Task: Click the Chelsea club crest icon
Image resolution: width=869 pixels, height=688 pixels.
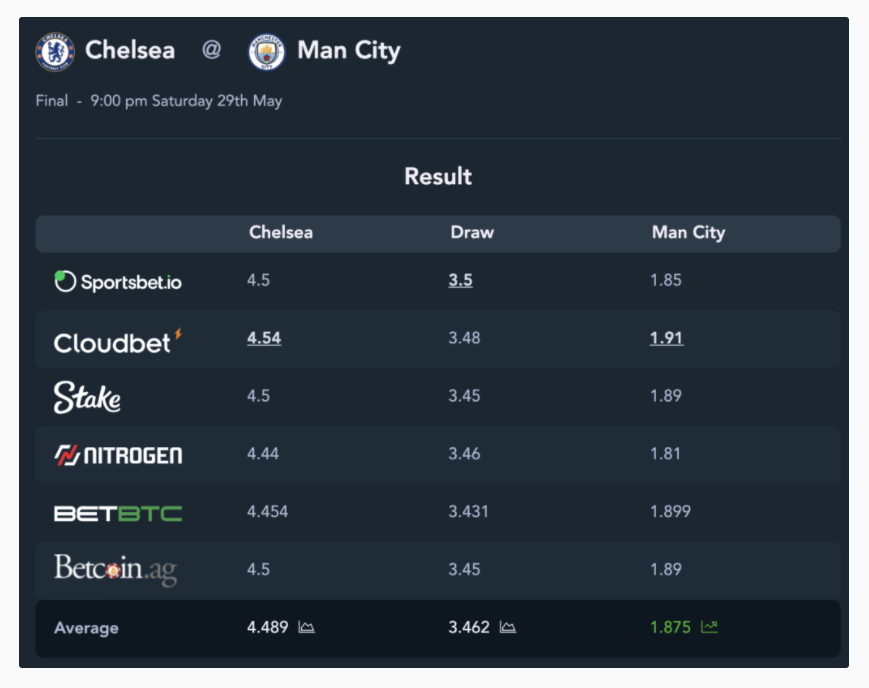Action: tap(55, 52)
